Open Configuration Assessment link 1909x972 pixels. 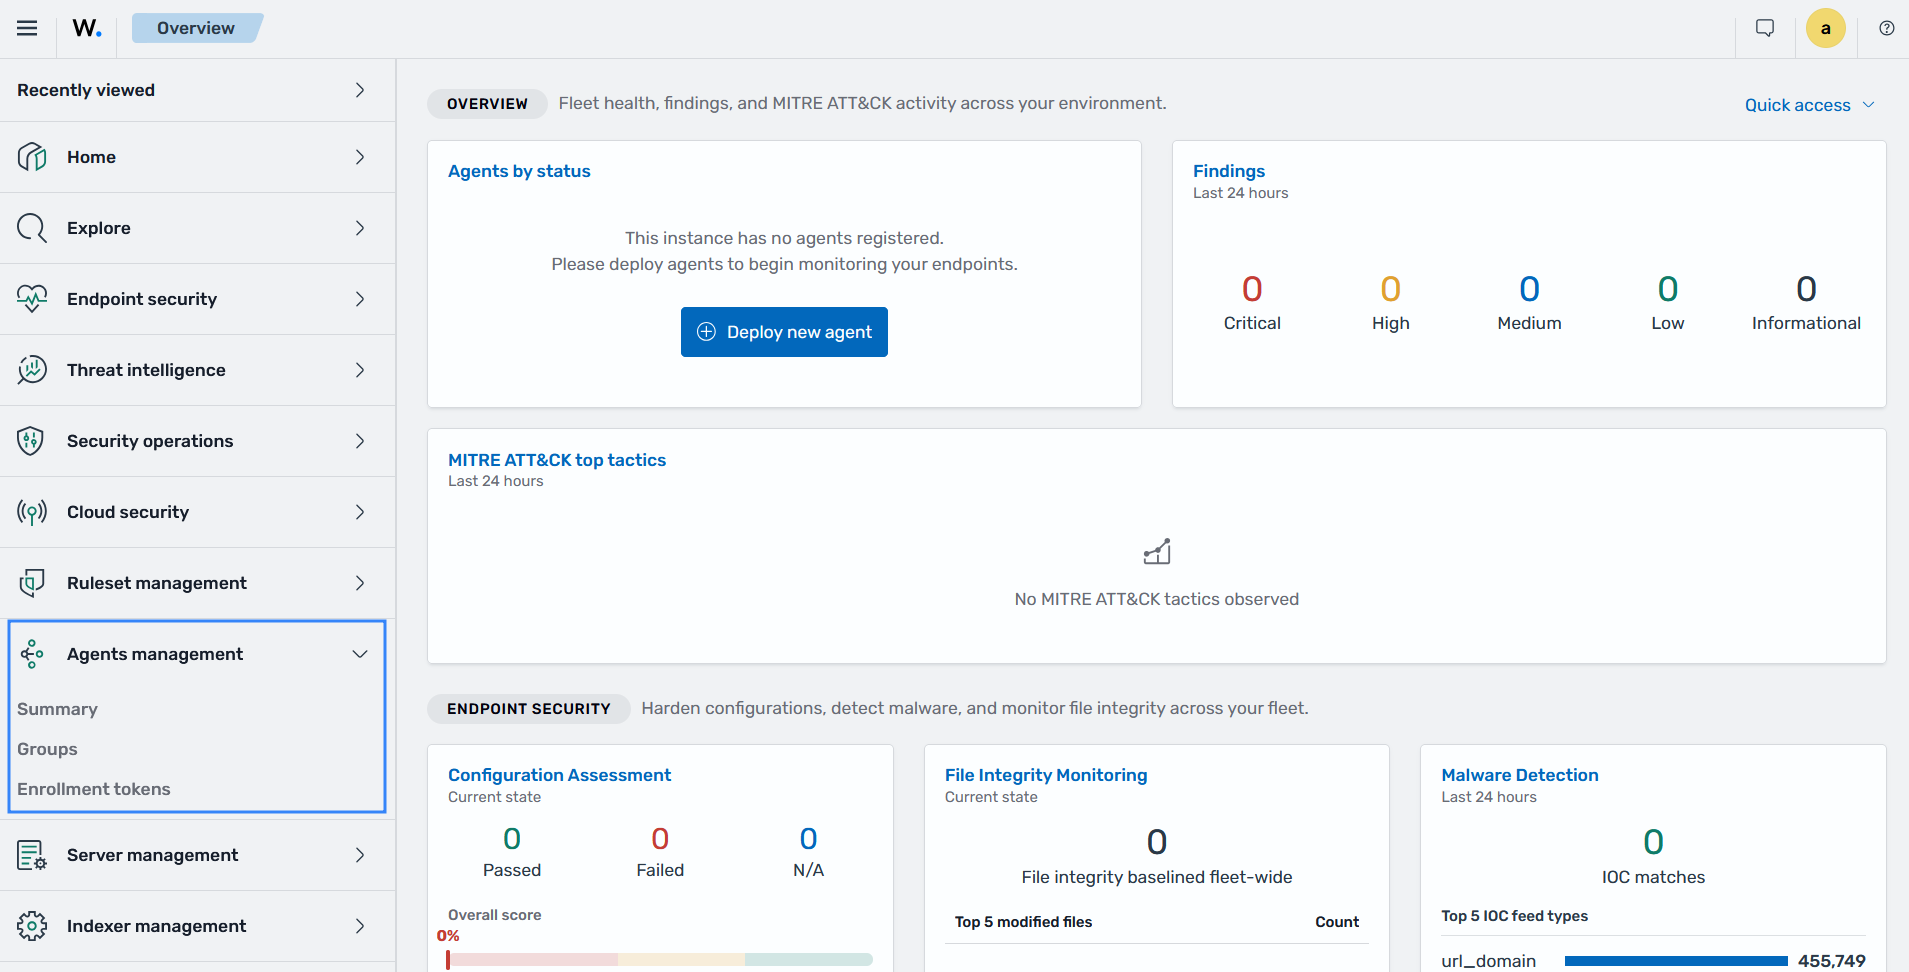tap(559, 775)
